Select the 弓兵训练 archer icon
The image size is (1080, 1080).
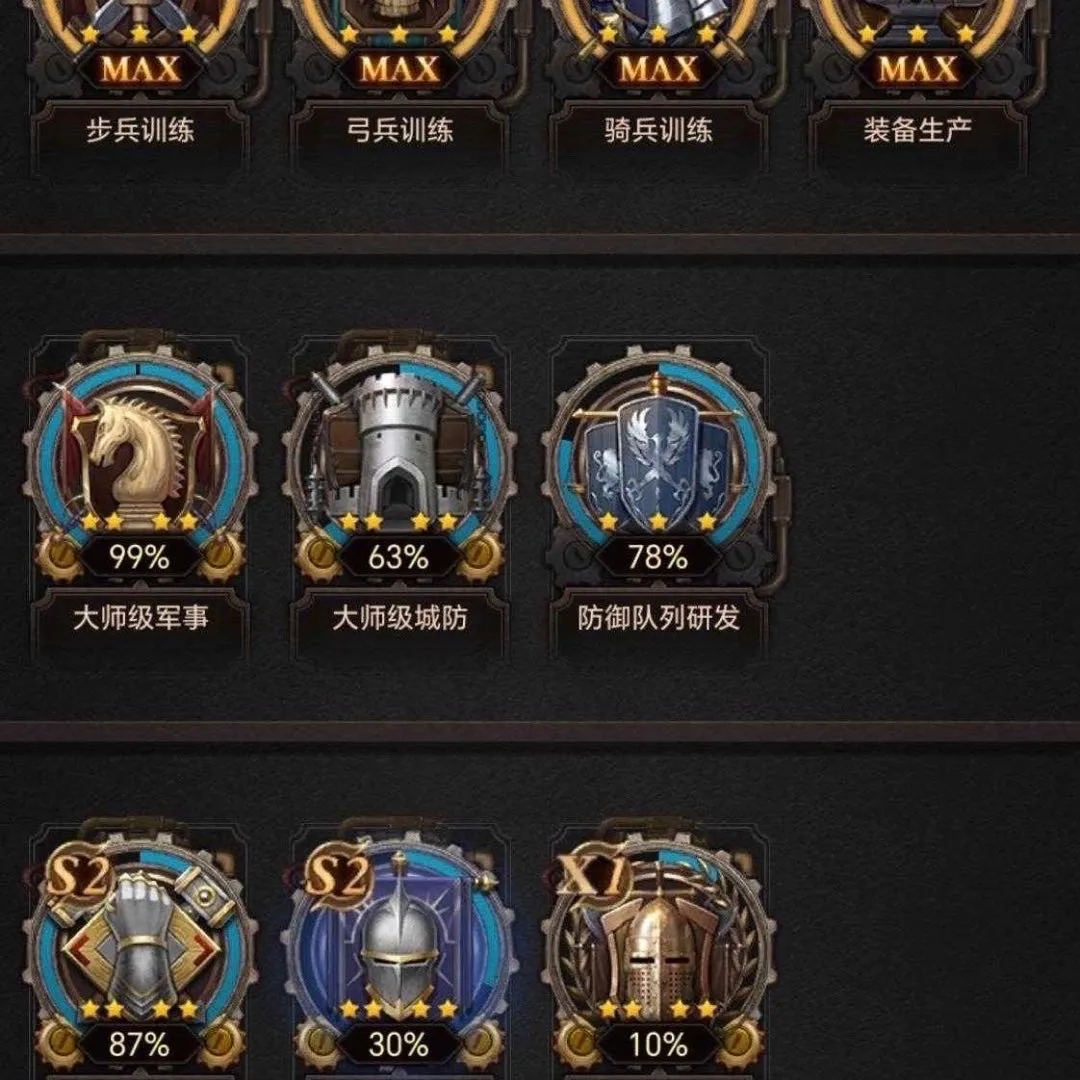coord(399,28)
